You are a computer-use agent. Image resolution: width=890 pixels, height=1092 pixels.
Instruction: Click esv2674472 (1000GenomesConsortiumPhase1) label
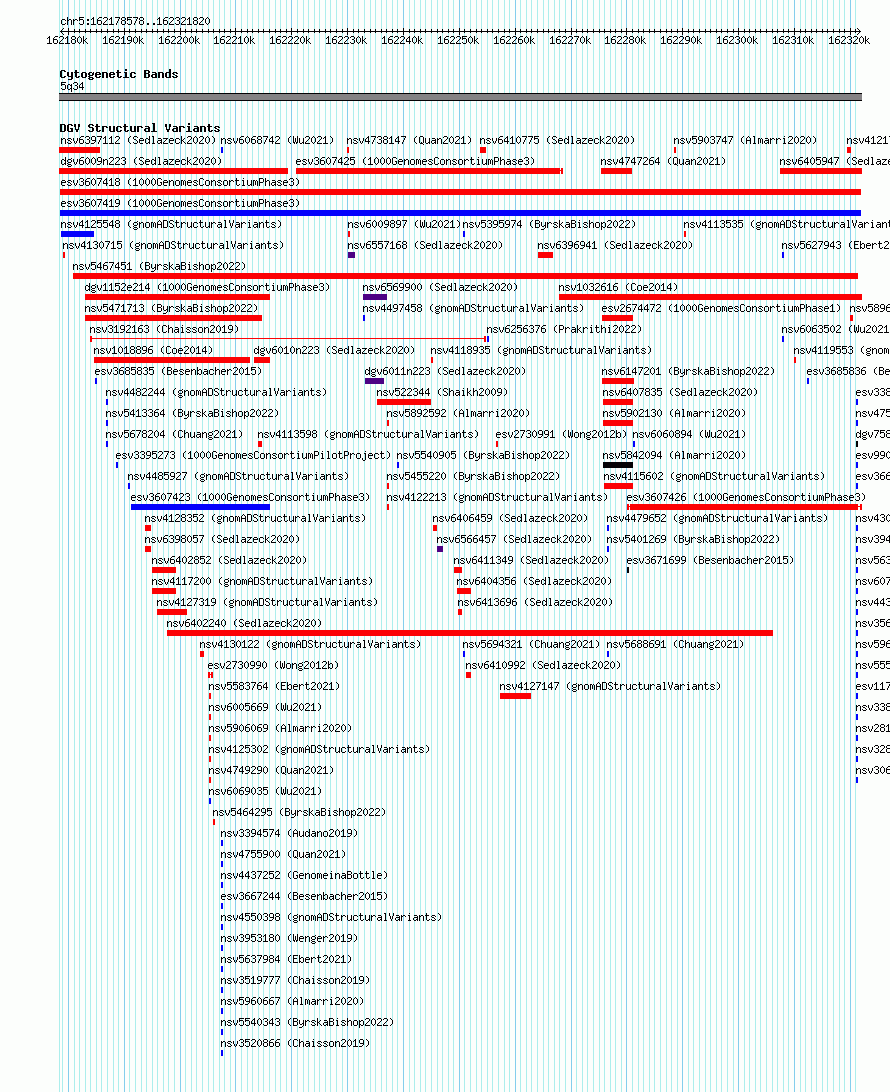pyautogui.click(x=721, y=309)
